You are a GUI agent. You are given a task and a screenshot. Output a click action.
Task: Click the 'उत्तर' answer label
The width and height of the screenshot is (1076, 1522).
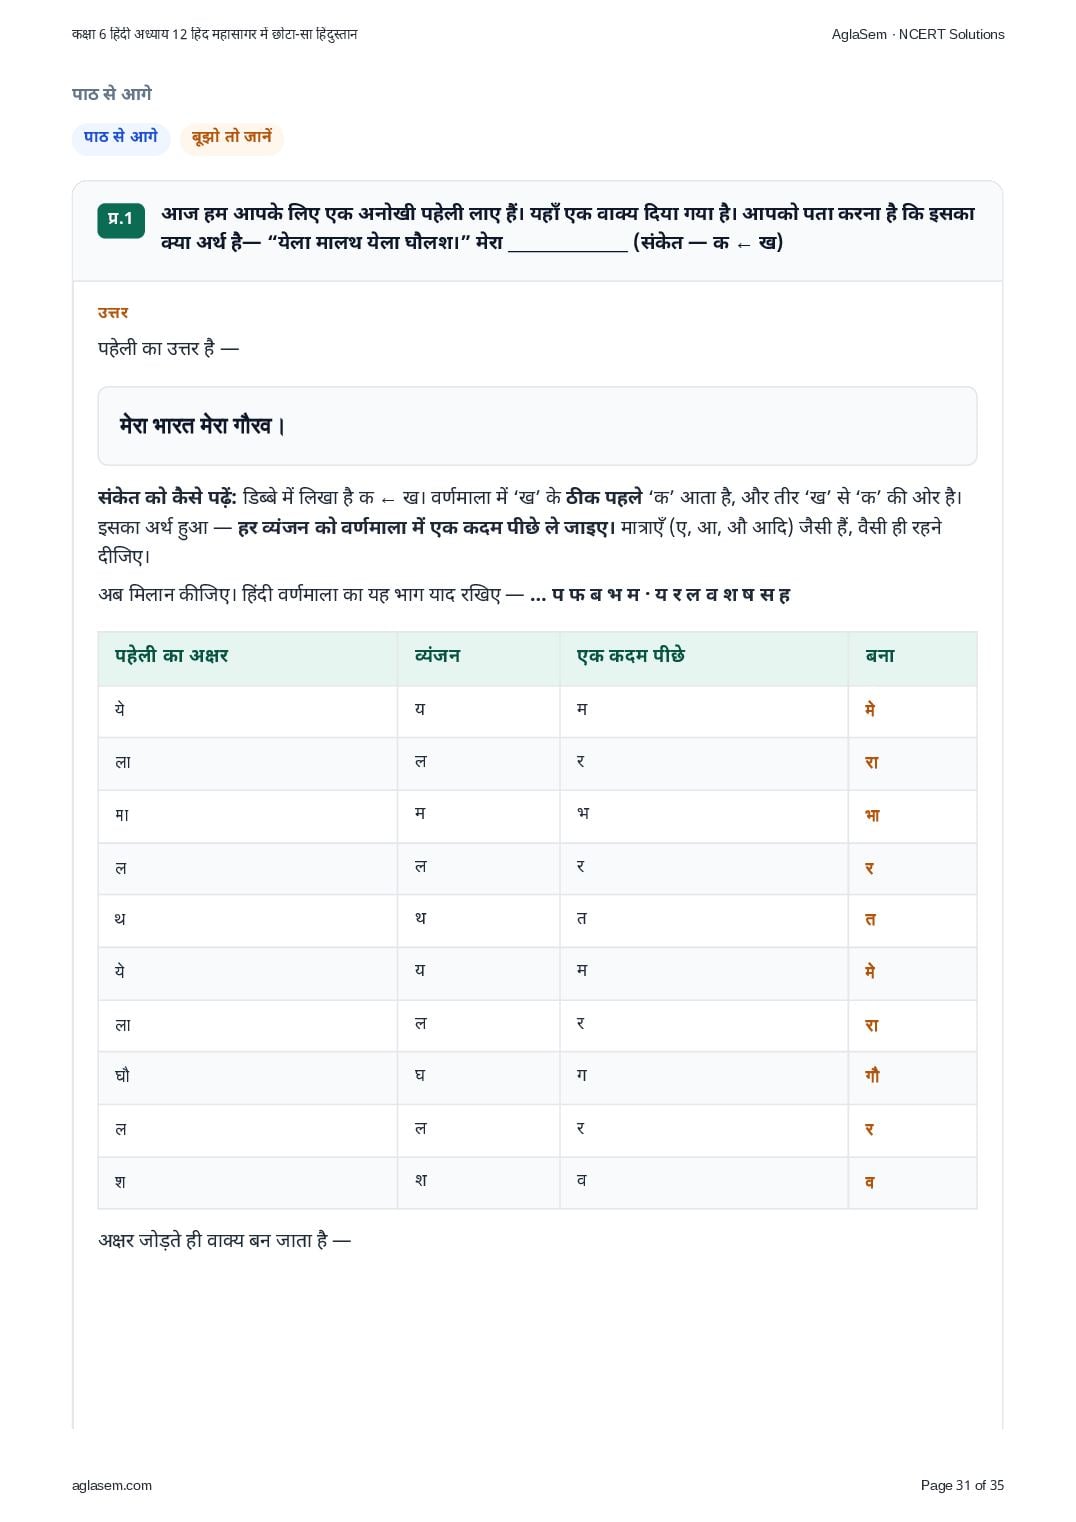click(113, 313)
